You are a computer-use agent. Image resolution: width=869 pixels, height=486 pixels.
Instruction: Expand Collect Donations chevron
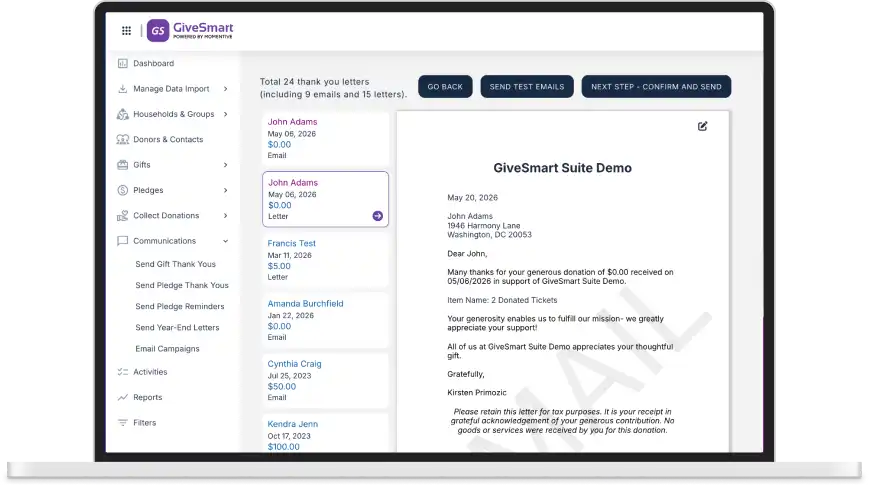(x=226, y=216)
